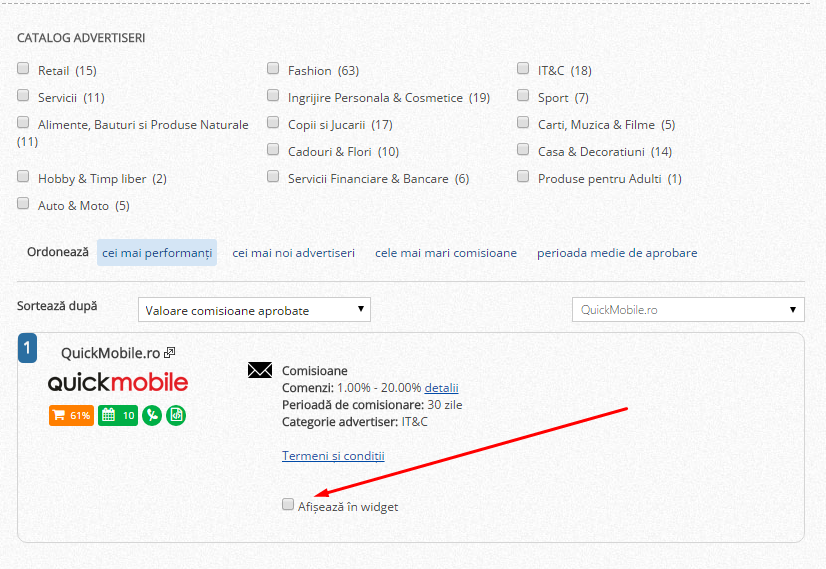Image resolution: width=826 pixels, height=569 pixels.
Task: Click the CATALOG ADVERTISERI heading
Action: pyautogui.click(x=81, y=38)
